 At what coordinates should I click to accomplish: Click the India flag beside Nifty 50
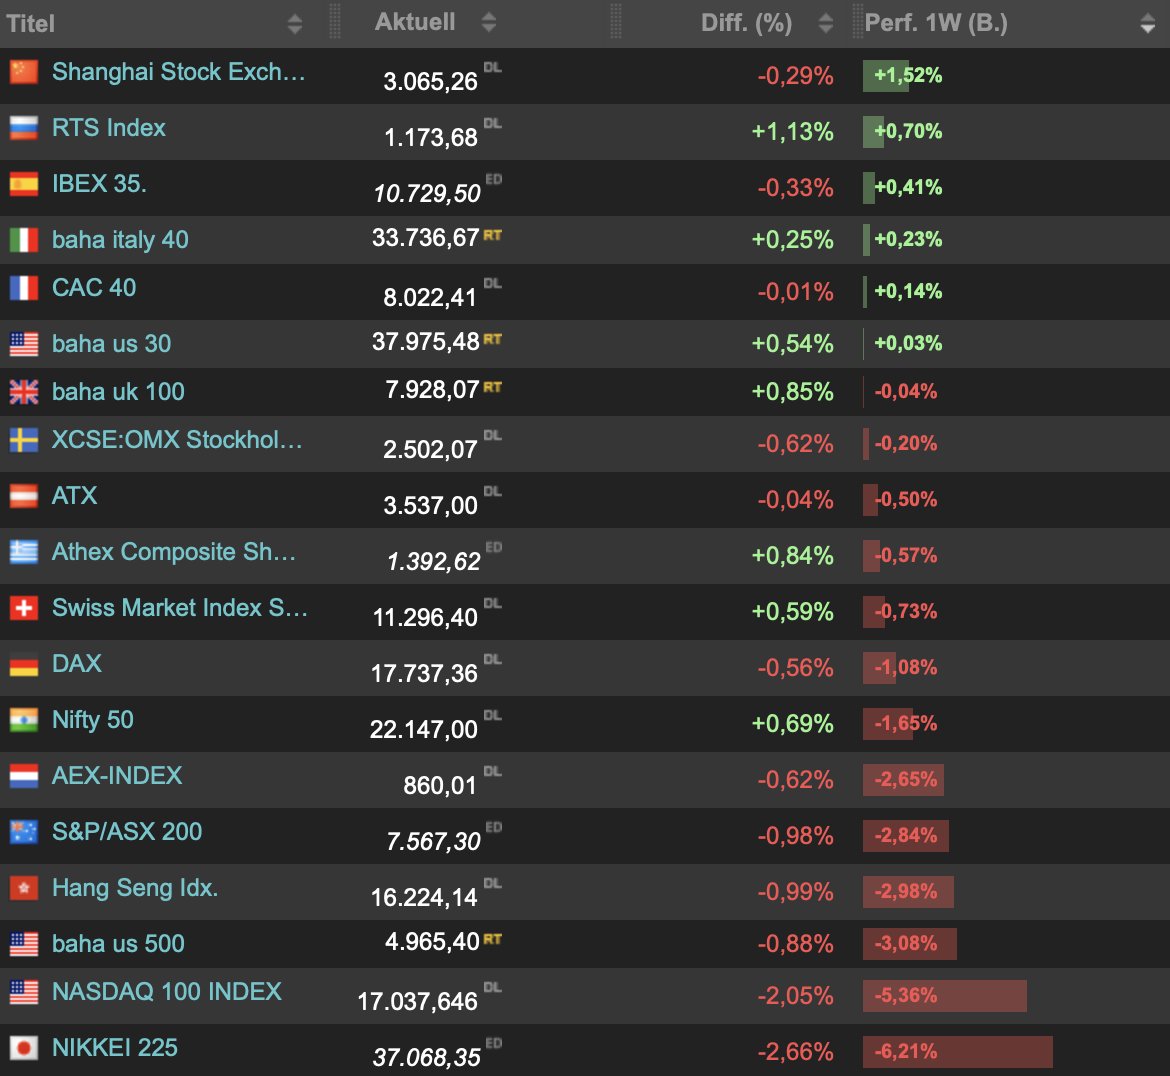click(x=24, y=720)
